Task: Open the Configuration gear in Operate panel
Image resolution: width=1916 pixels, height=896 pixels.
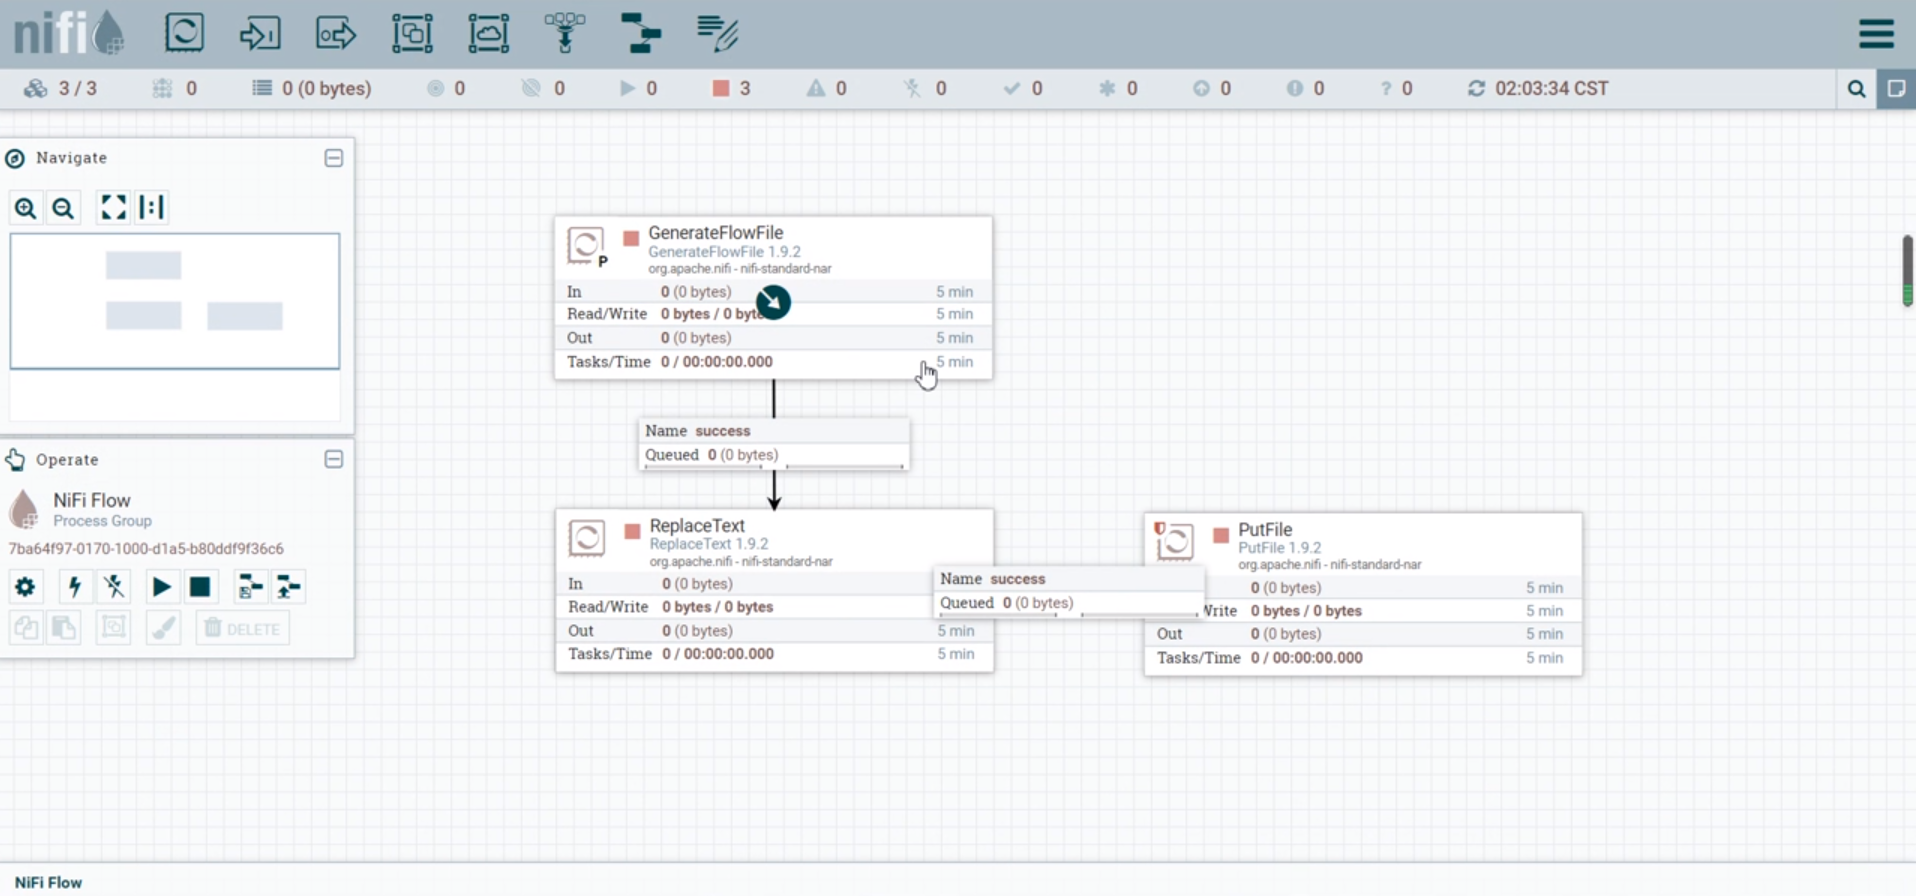Action: tap(25, 587)
